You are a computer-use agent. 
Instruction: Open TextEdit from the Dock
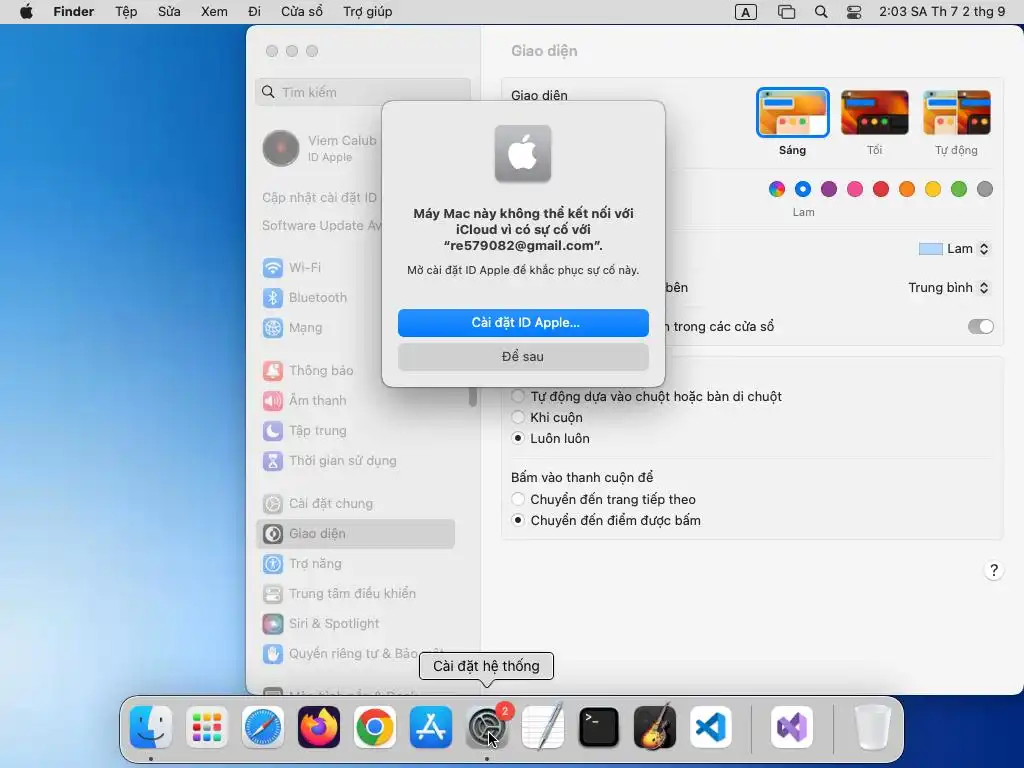pyautogui.click(x=543, y=728)
